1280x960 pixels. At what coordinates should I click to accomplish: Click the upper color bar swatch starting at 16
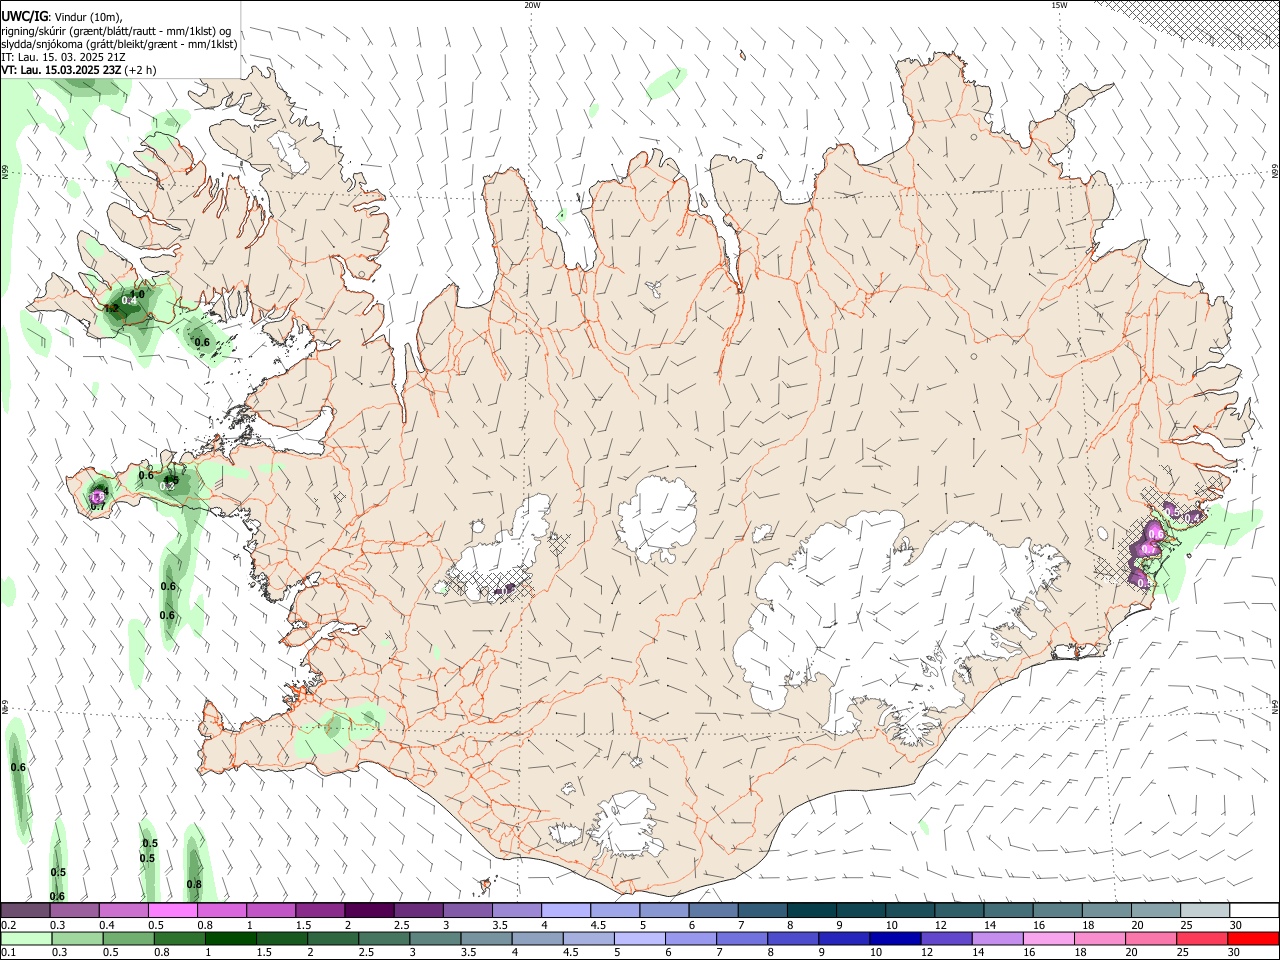tap(1055, 911)
